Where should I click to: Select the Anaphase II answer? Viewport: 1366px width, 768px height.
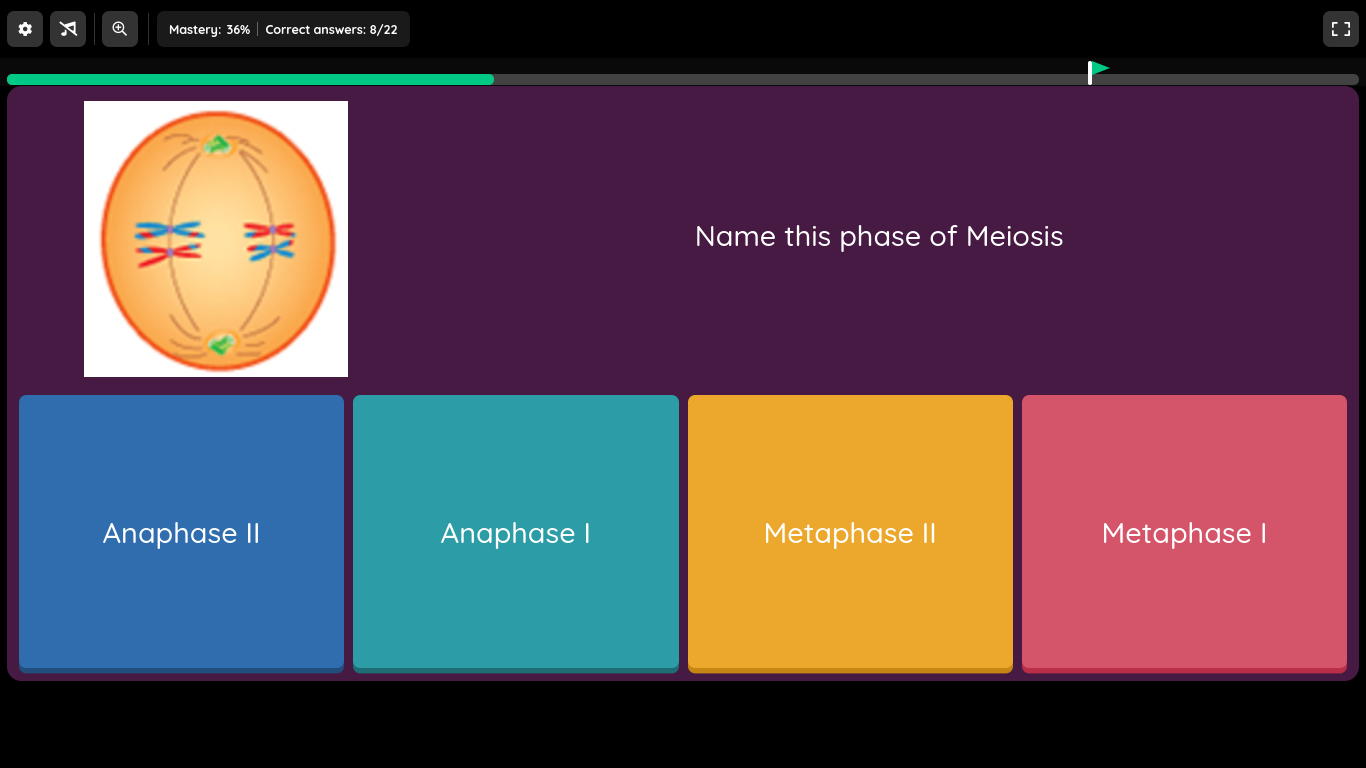[x=181, y=533]
